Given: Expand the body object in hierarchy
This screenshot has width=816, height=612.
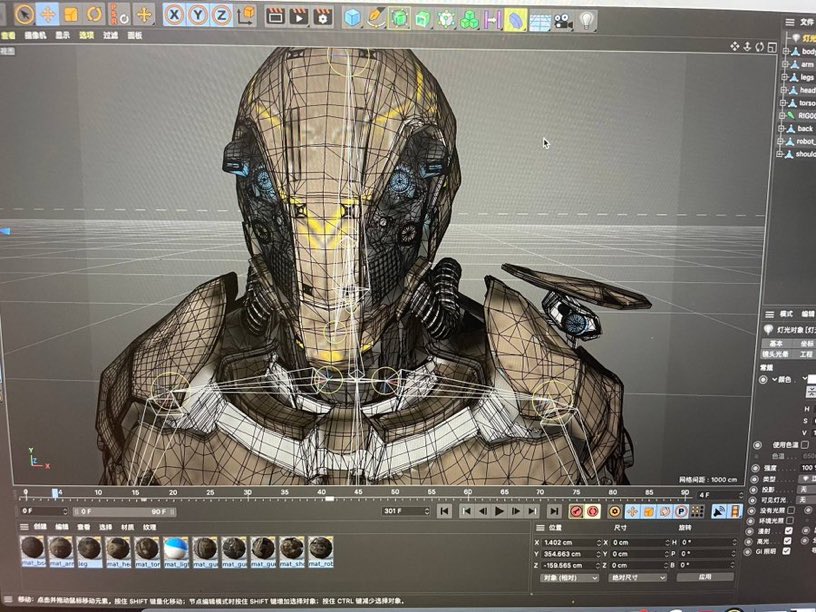Looking at the screenshot, I should (x=786, y=52).
